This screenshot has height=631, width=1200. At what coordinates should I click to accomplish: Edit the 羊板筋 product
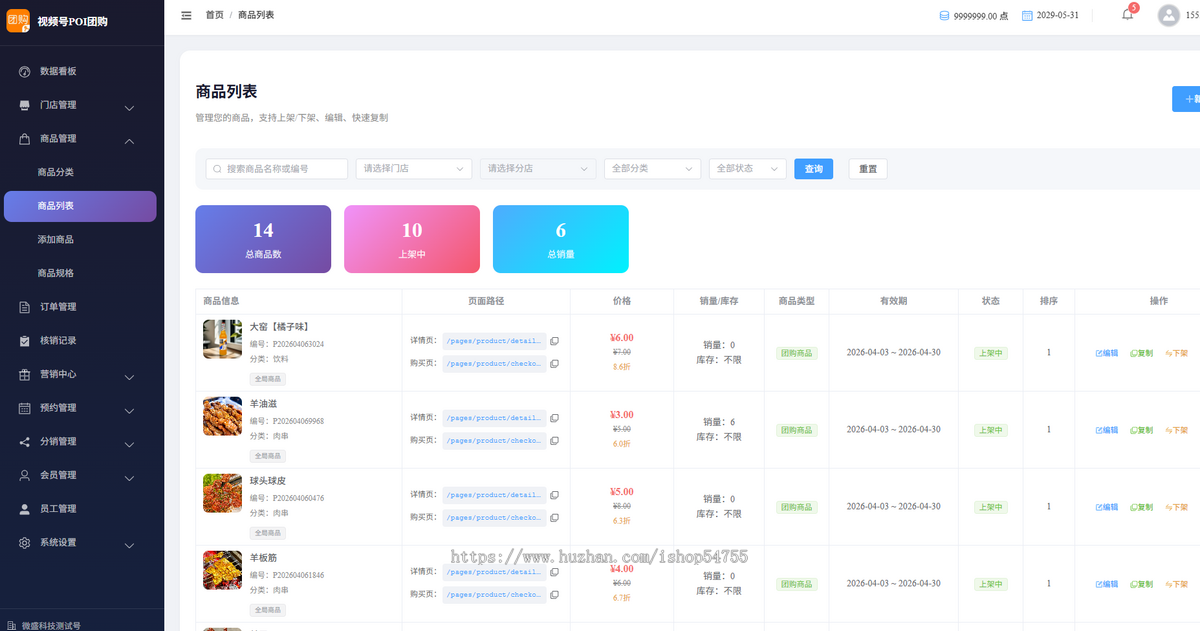click(x=1107, y=584)
